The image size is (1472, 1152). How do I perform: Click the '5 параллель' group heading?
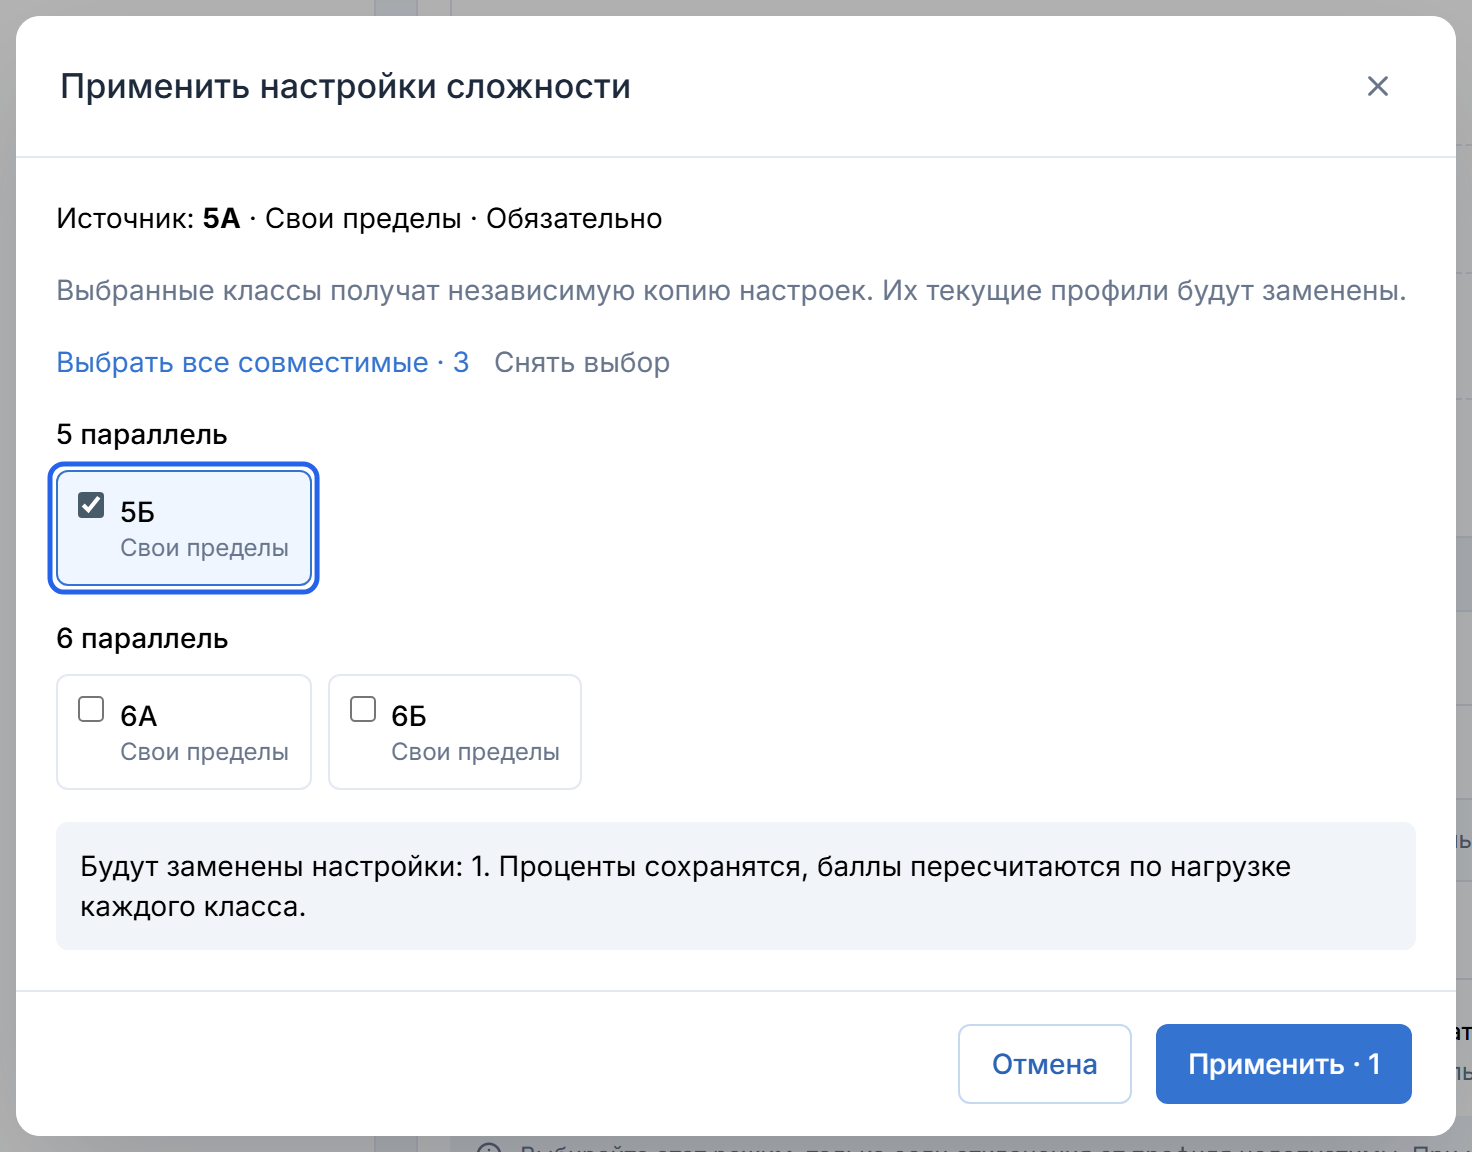click(142, 435)
